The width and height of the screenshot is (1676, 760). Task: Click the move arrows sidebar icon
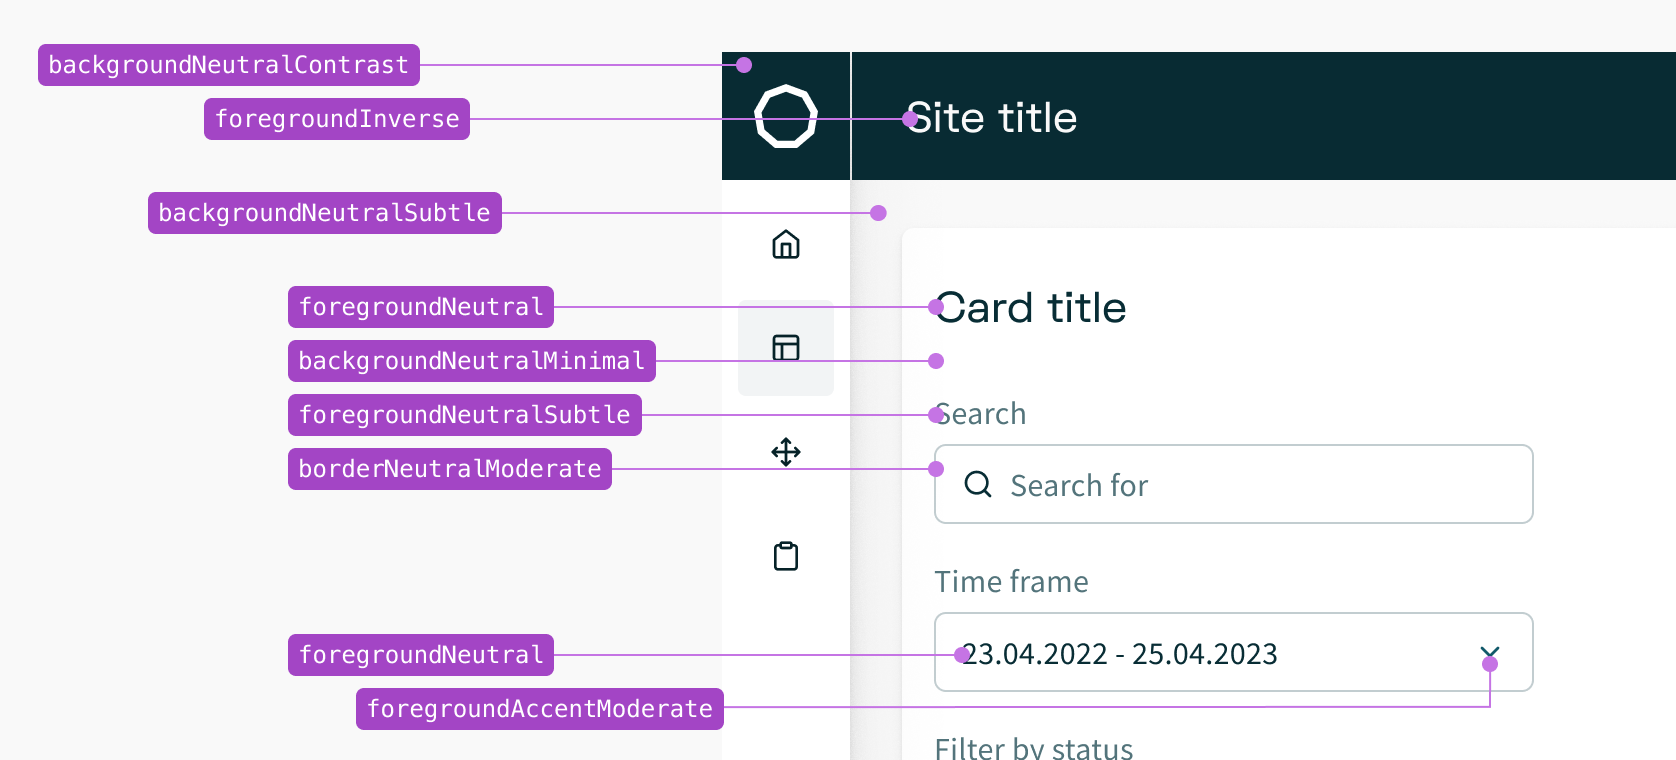point(786,452)
